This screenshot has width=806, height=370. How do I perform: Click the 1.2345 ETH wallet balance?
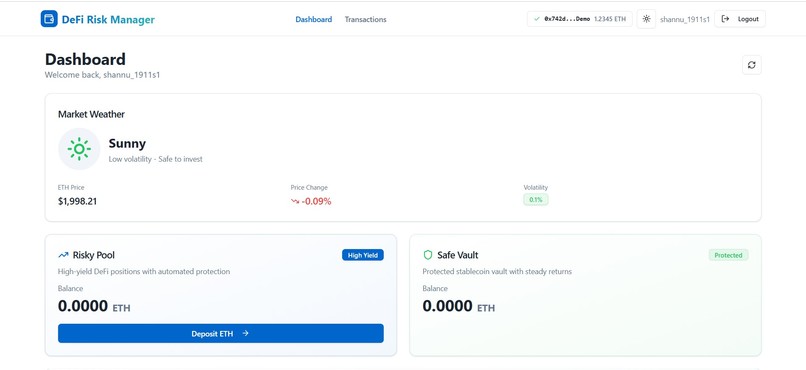point(610,19)
